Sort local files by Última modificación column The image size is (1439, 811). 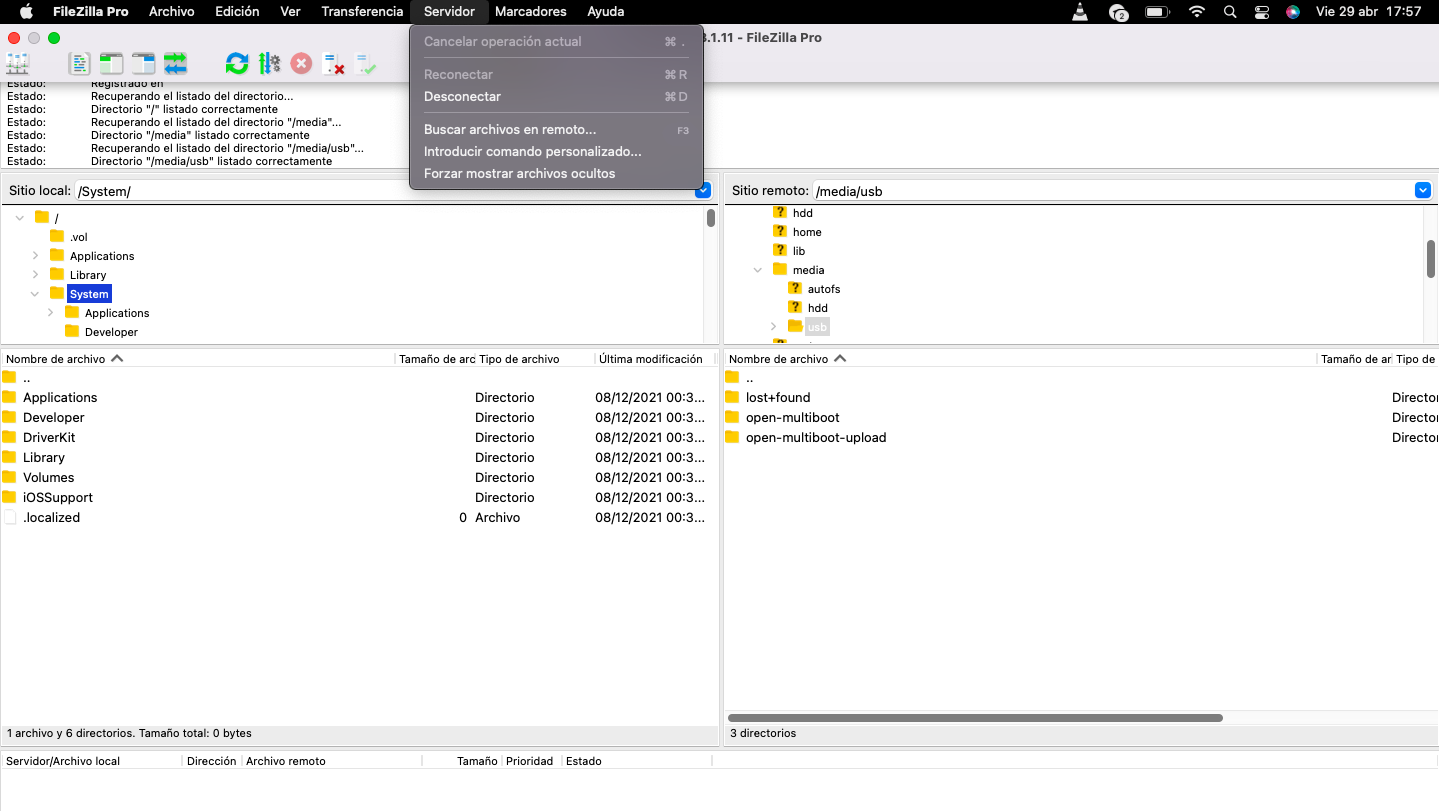[x=650, y=359]
